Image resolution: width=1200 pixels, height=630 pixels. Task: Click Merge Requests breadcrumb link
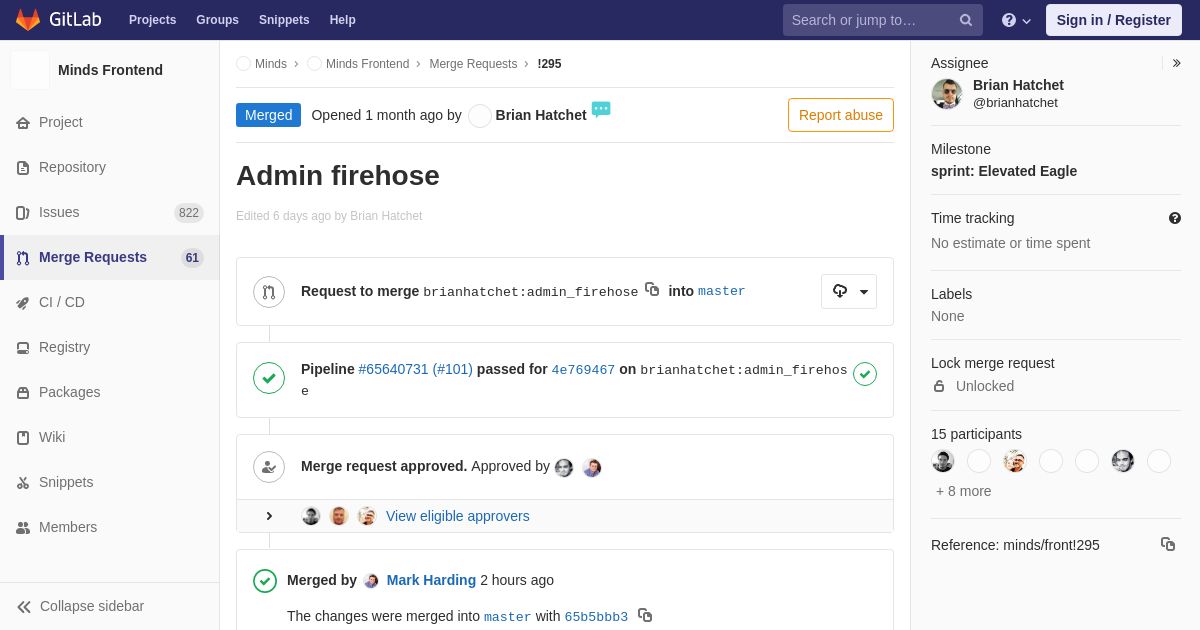pyautogui.click(x=473, y=64)
